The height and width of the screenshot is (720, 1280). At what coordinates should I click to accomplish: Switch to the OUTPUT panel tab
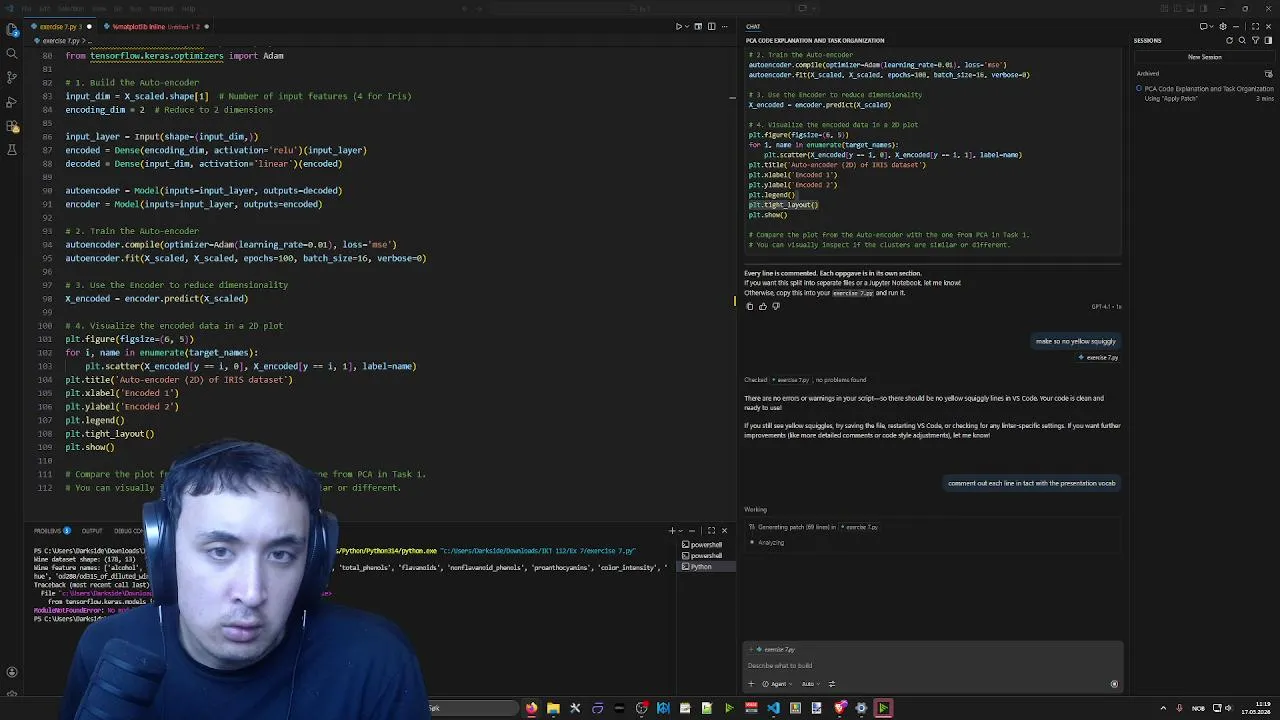[92, 531]
